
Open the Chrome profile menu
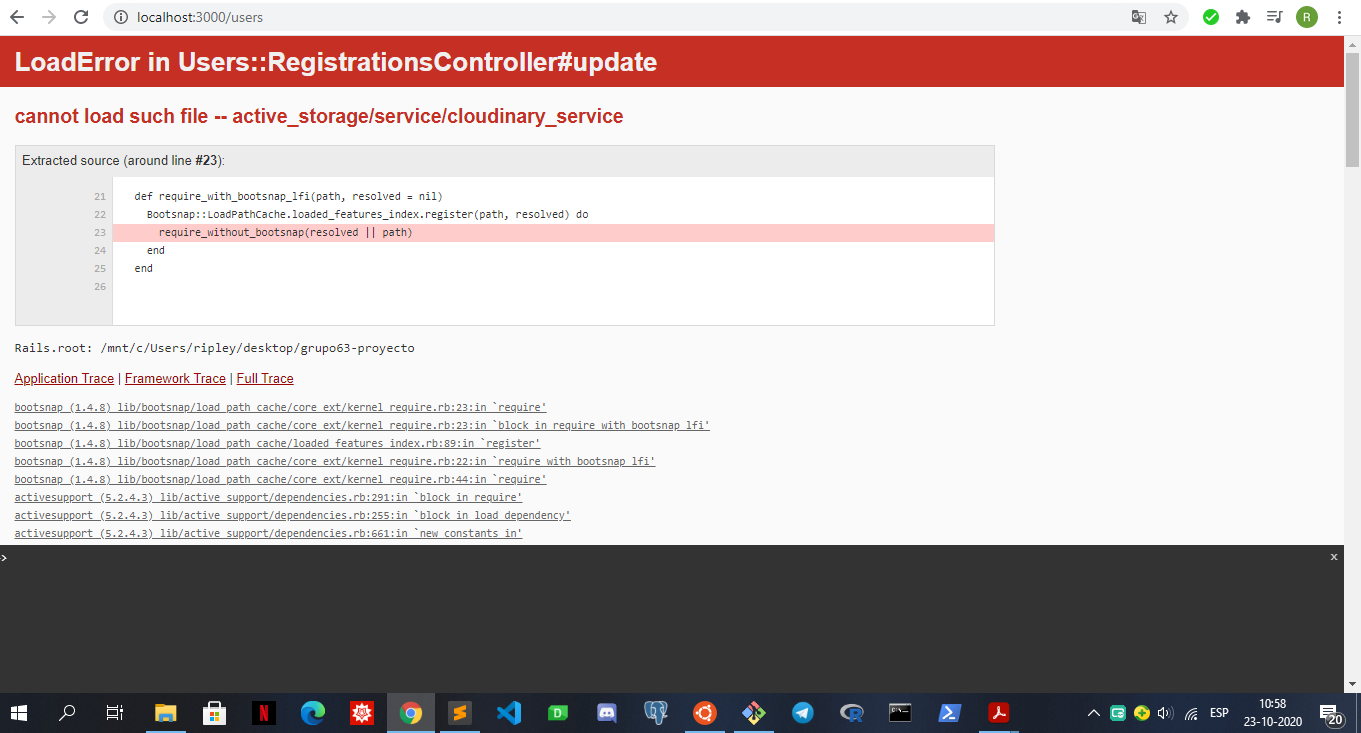1307,17
